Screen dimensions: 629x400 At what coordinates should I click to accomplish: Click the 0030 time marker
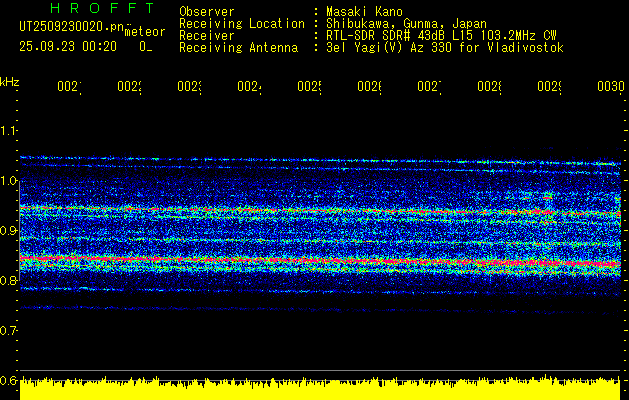(x=610, y=87)
